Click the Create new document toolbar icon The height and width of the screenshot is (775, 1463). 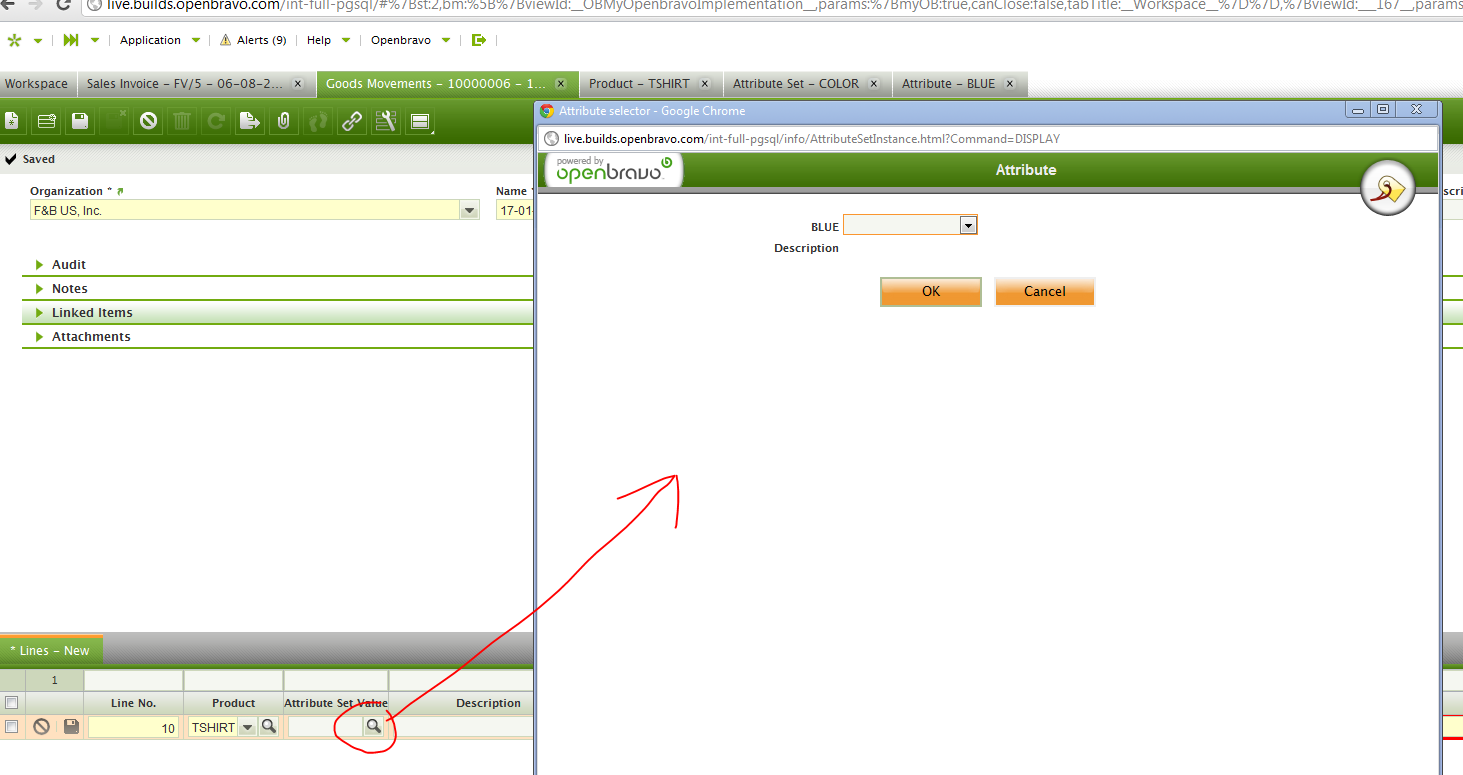[11, 122]
